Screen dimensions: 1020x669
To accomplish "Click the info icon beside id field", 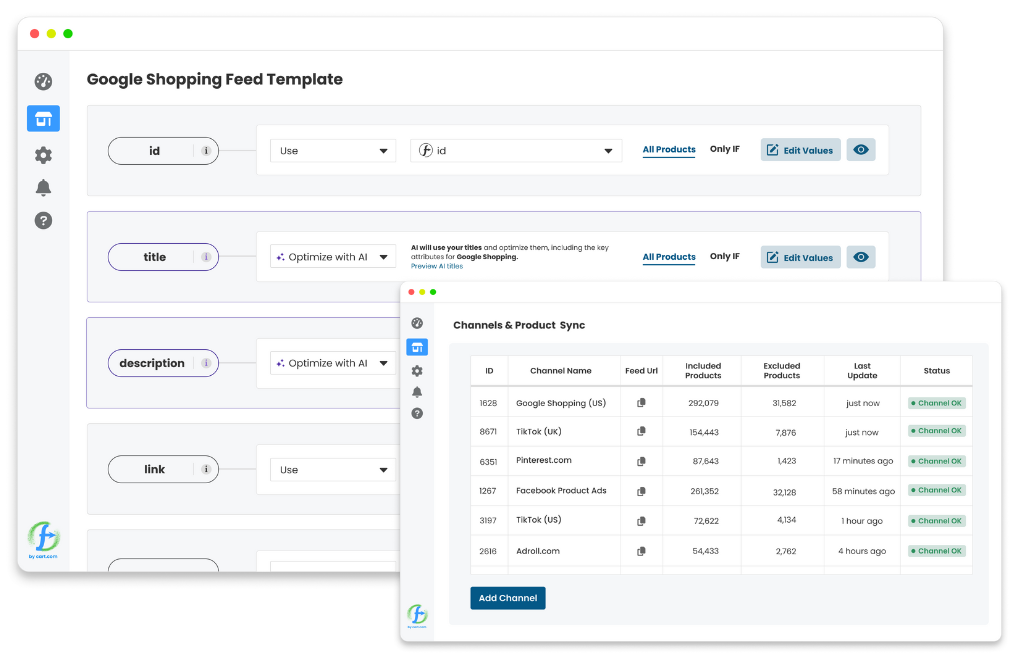I will 206,151.
